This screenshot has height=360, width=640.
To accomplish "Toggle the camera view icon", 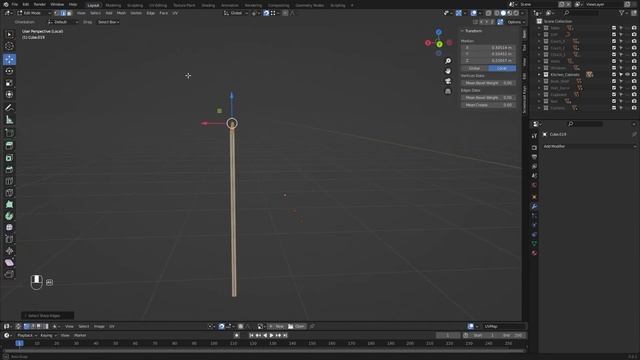I will pos(448,81).
